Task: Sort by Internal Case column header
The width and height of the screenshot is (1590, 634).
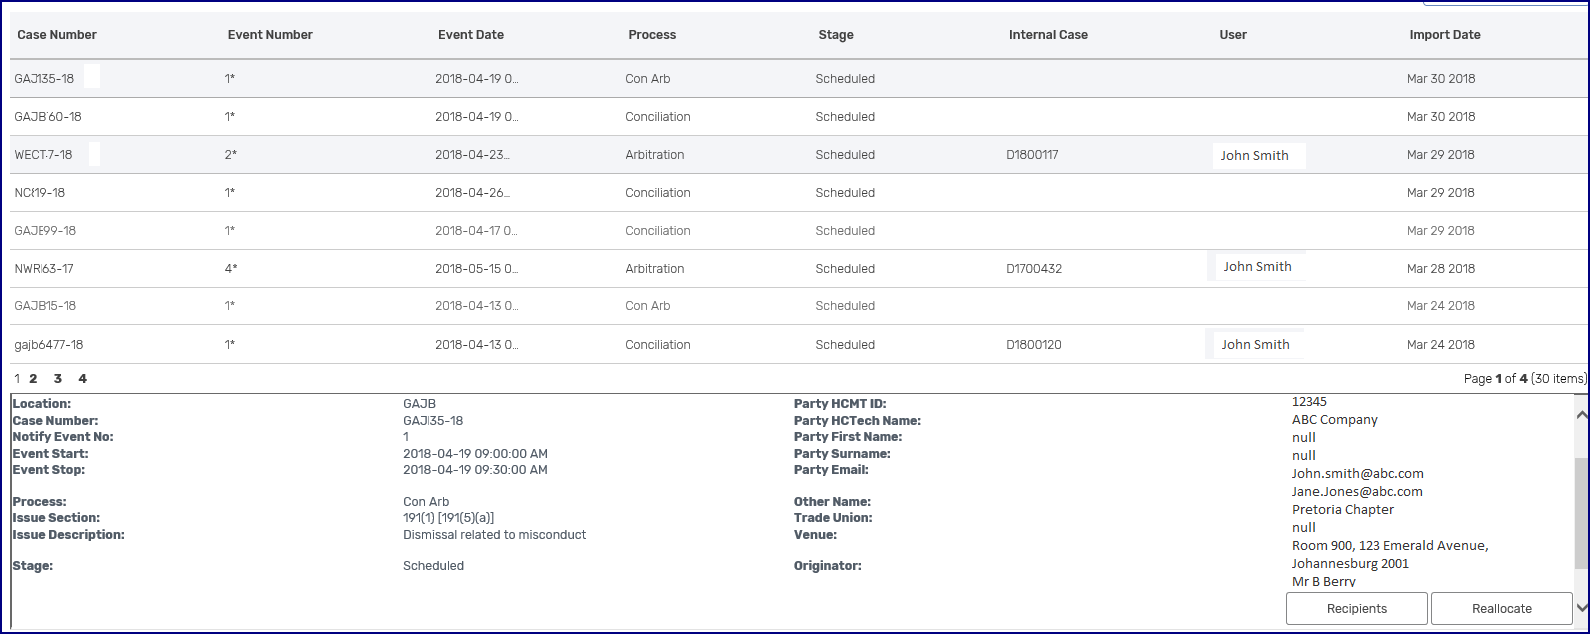Action: 1047,35
